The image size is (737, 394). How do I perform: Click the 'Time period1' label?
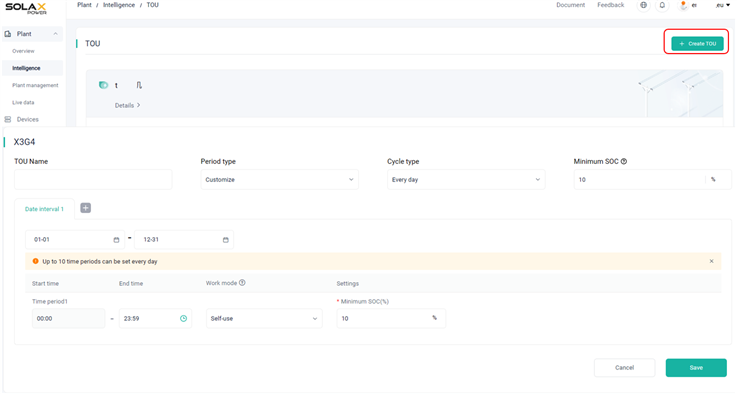click(x=50, y=301)
